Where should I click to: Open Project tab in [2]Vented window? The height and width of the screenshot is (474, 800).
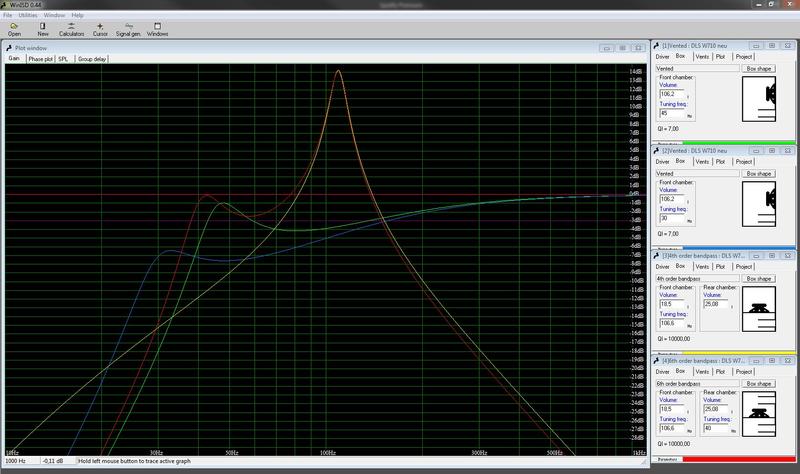pos(744,162)
